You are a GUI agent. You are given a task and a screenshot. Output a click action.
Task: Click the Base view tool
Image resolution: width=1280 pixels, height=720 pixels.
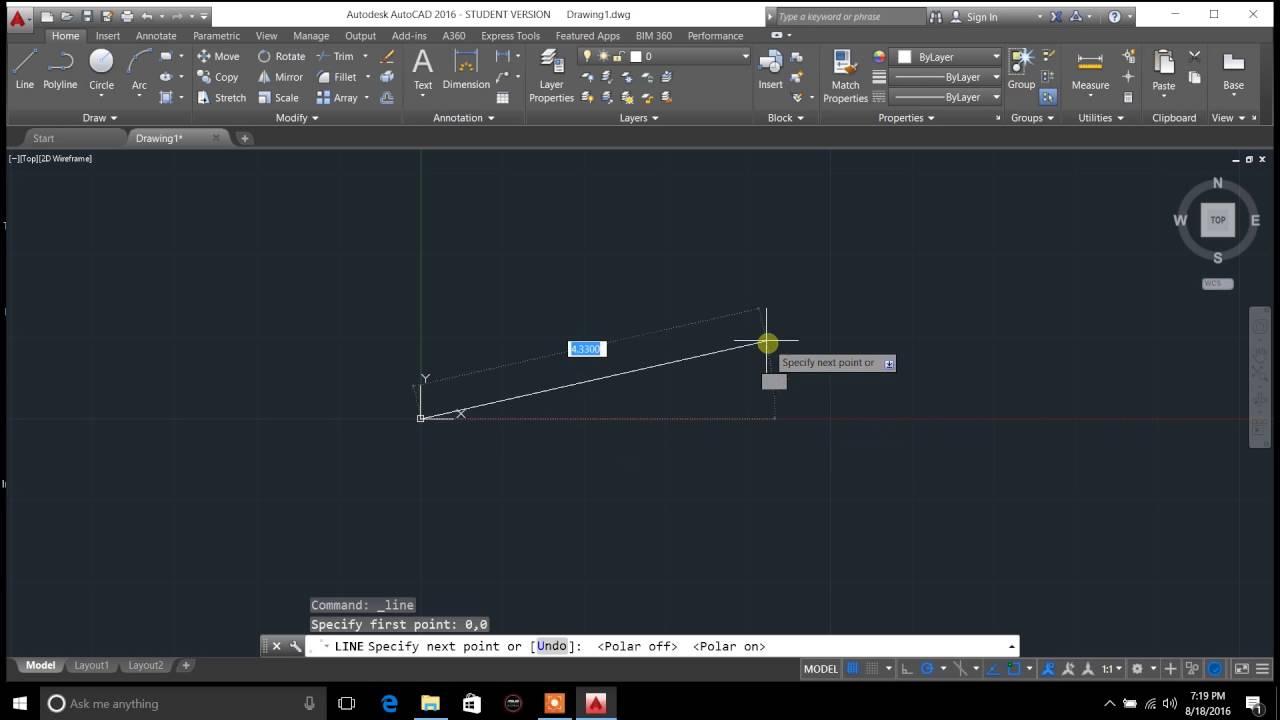[x=1233, y=70]
